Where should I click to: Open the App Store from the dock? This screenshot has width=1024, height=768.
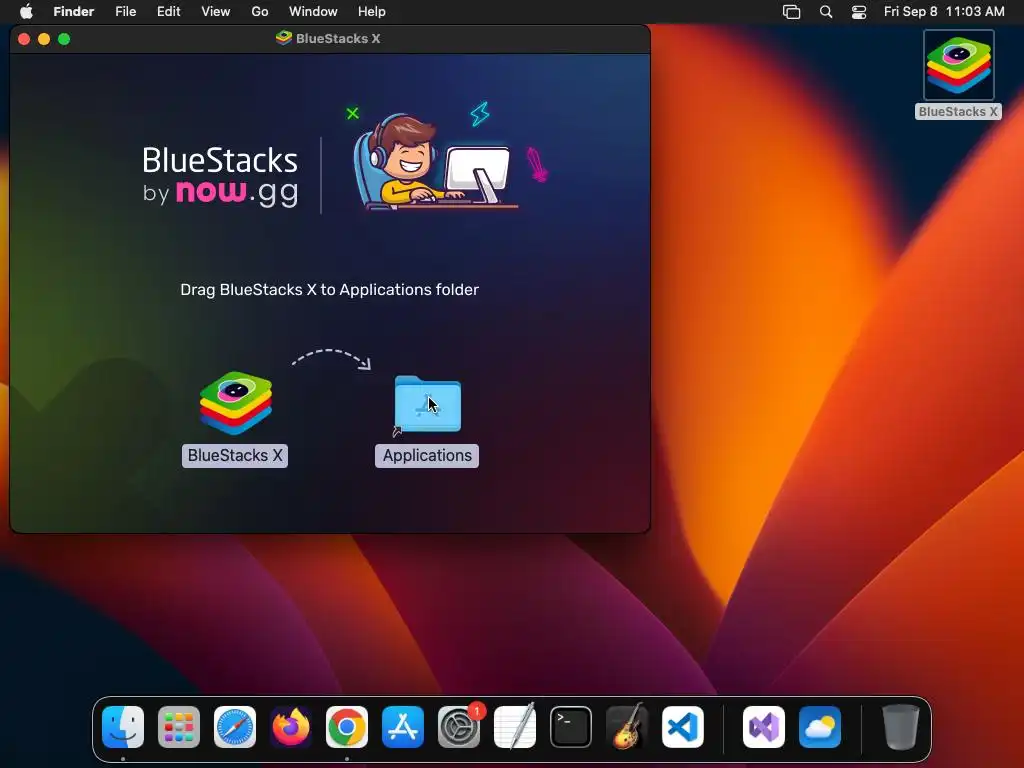(403, 727)
